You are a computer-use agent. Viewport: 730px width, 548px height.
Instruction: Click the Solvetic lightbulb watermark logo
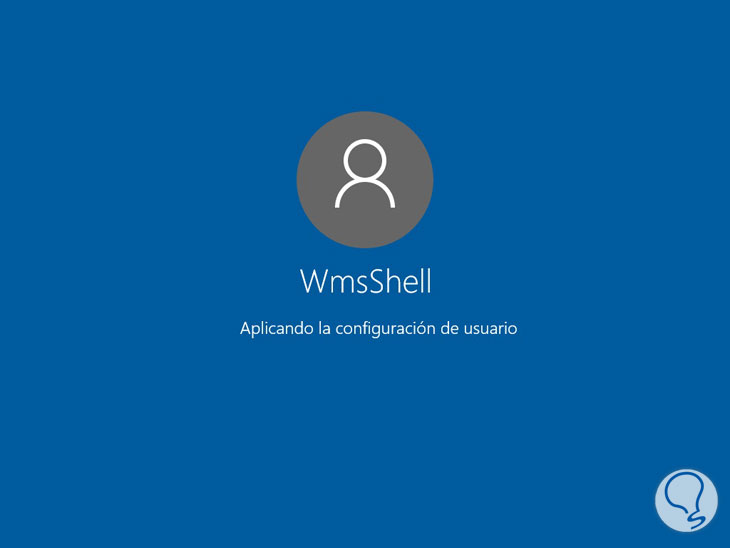pyautogui.click(x=686, y=500)
